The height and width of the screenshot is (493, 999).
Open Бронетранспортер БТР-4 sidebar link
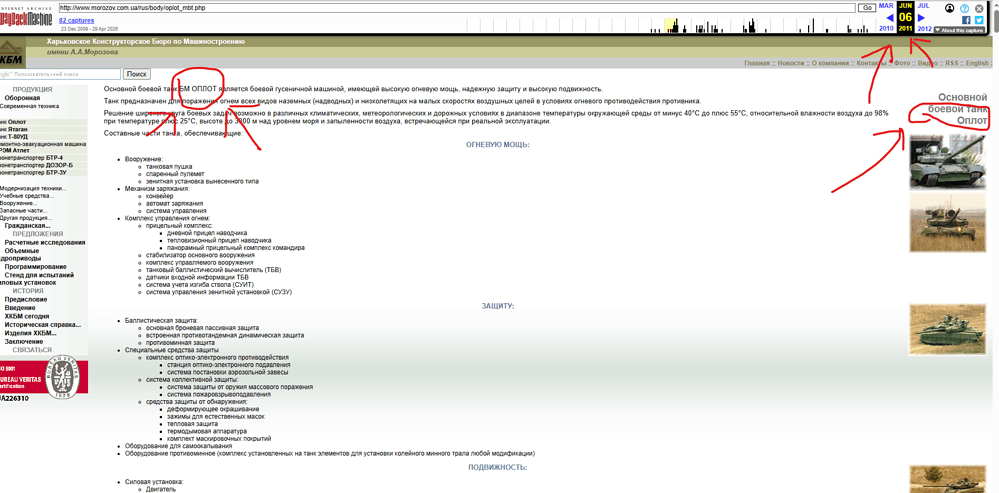[x=31, y=157]
